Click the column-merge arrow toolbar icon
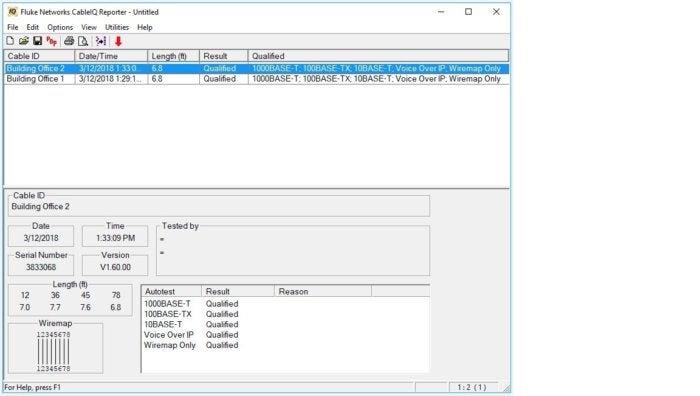This screenshot has width=700, height=396. [101, 41]
